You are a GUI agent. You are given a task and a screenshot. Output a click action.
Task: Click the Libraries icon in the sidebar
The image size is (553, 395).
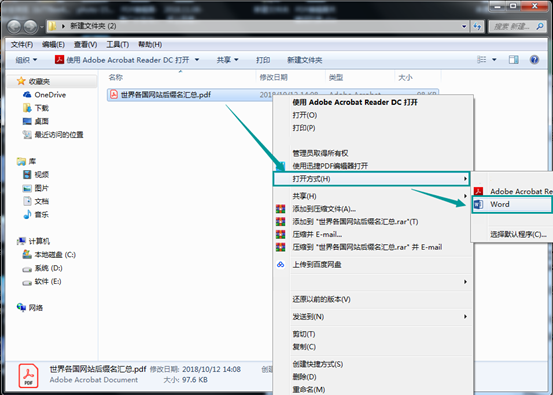coord(21,161)
